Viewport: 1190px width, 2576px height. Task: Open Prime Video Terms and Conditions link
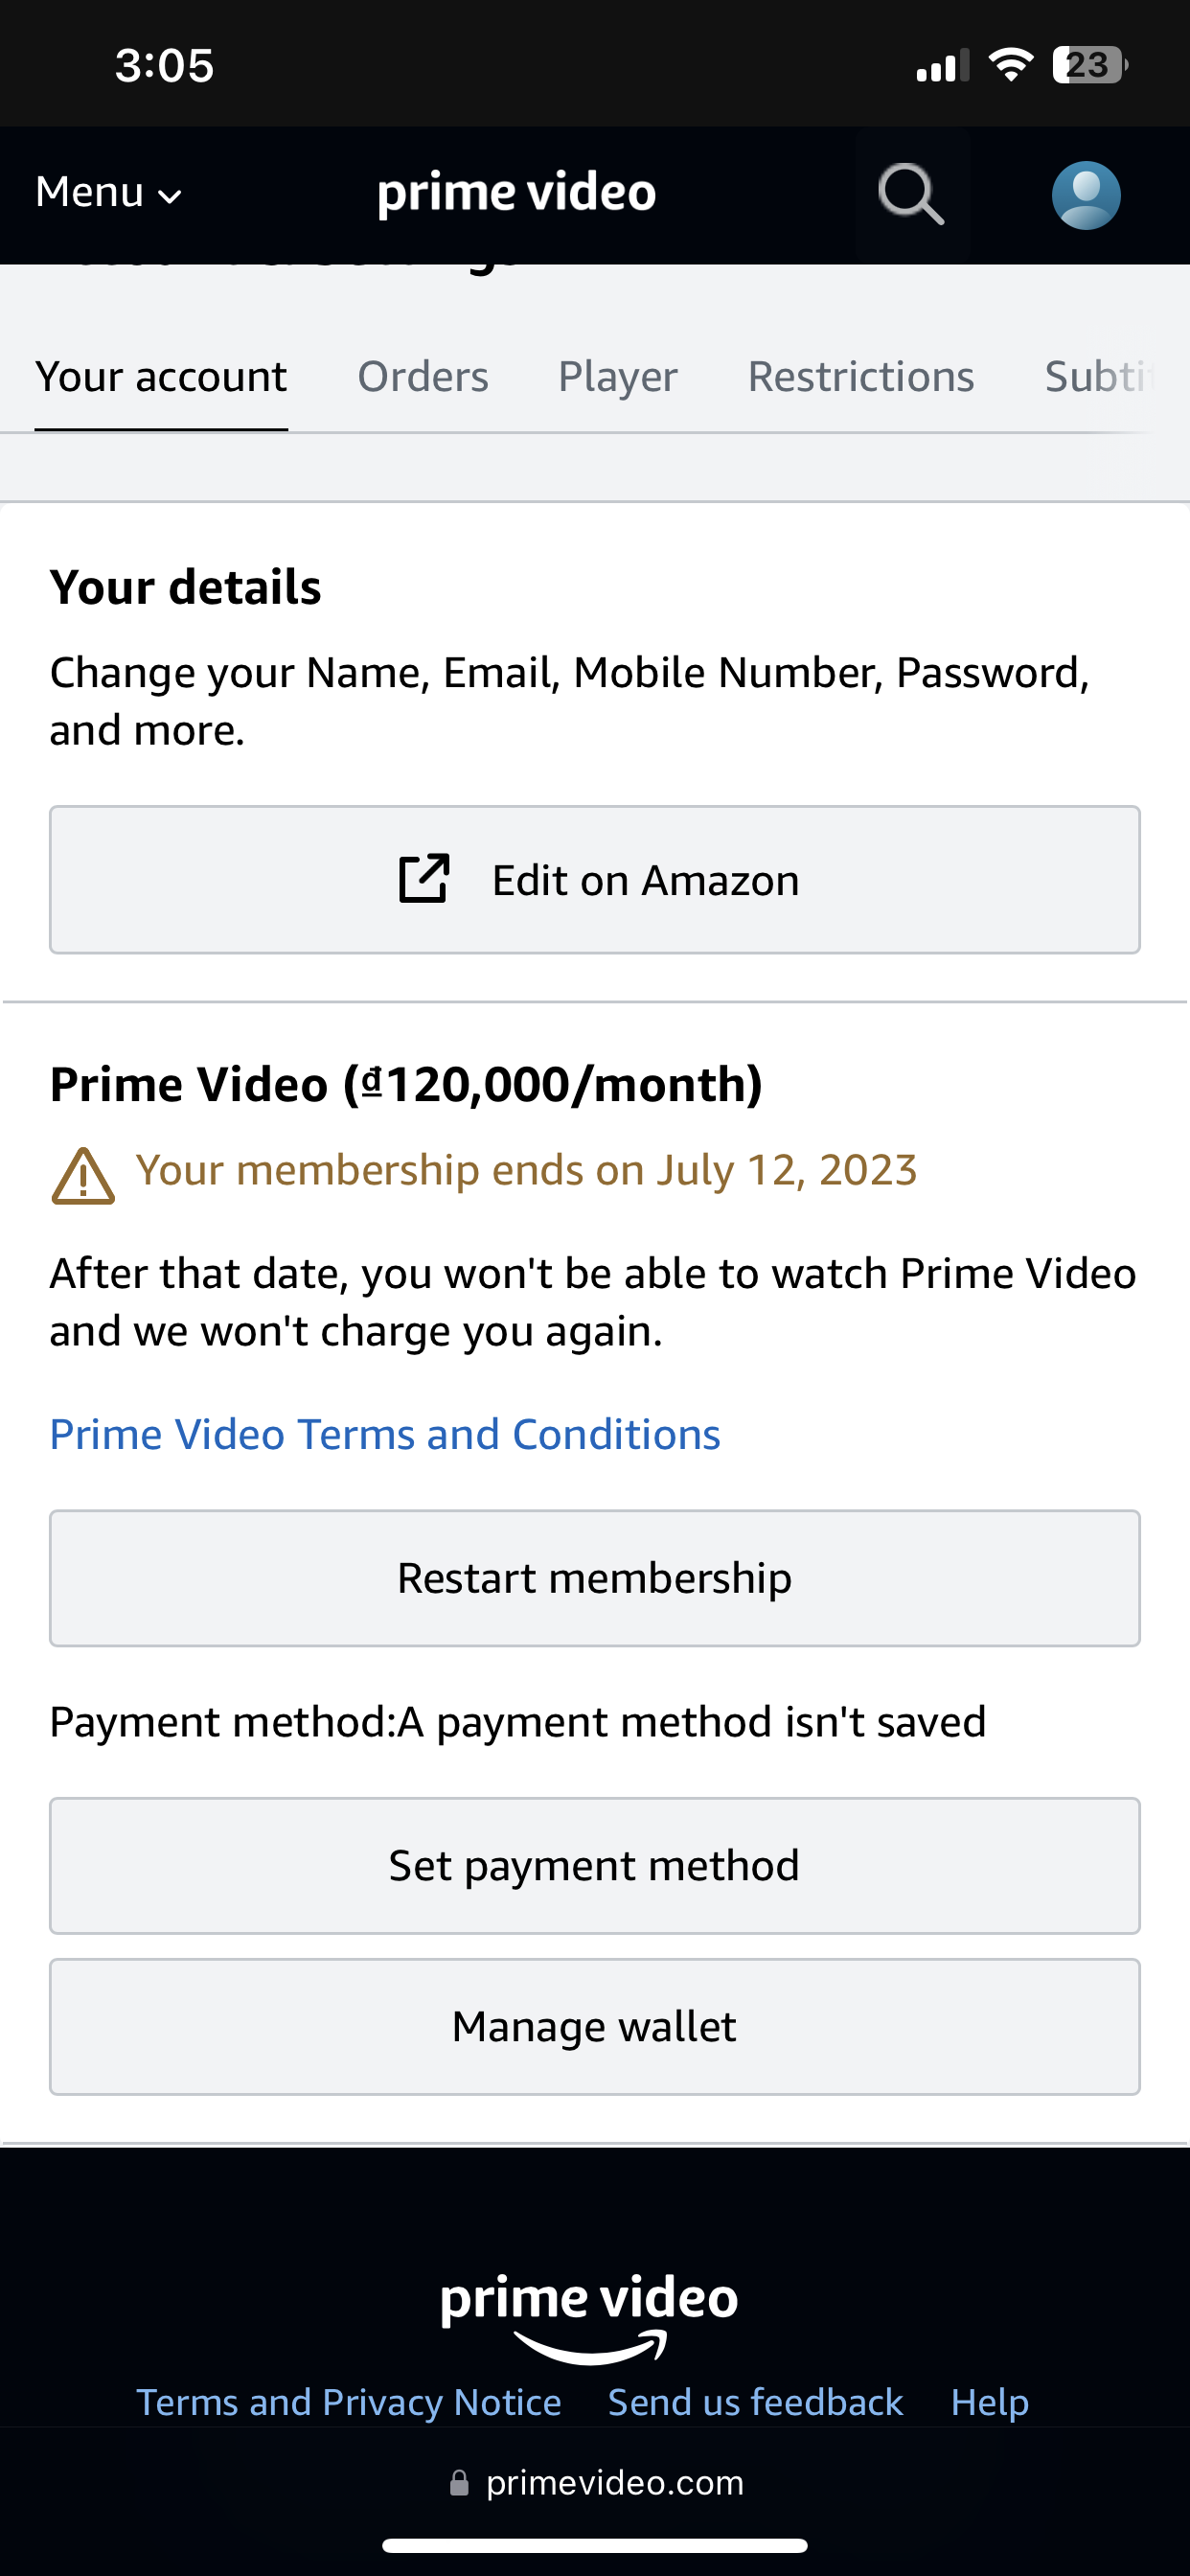click(x=385, y=1434)
